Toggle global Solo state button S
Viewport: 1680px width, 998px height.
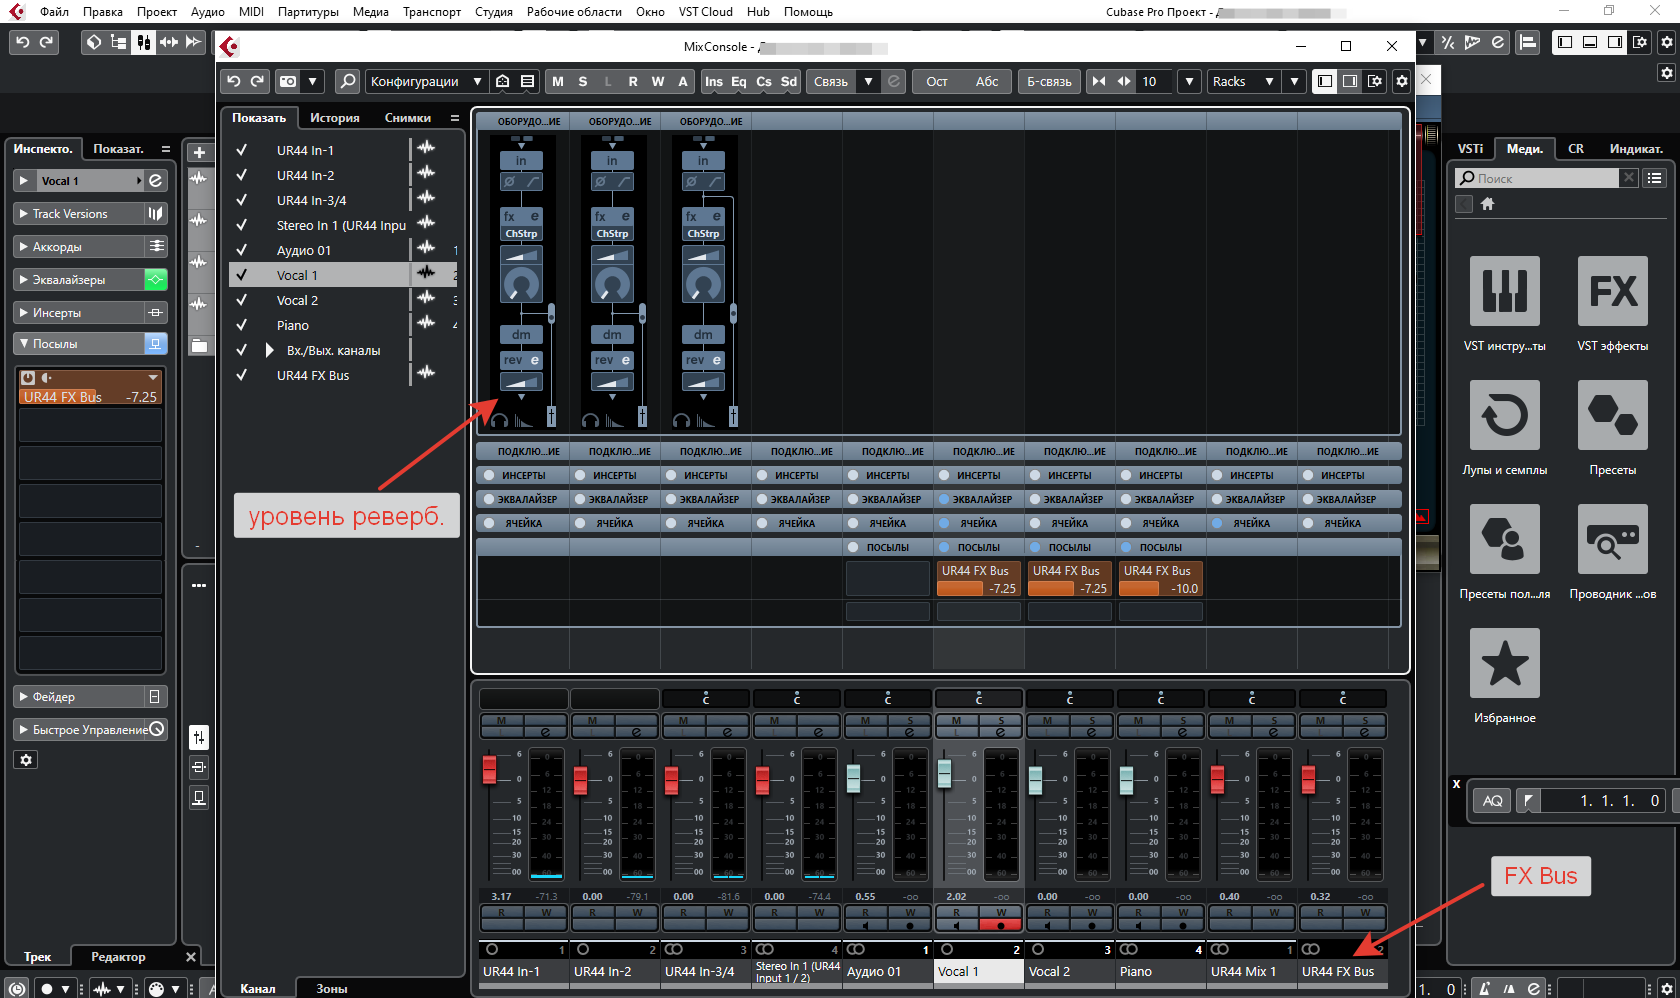pos(583,81)
